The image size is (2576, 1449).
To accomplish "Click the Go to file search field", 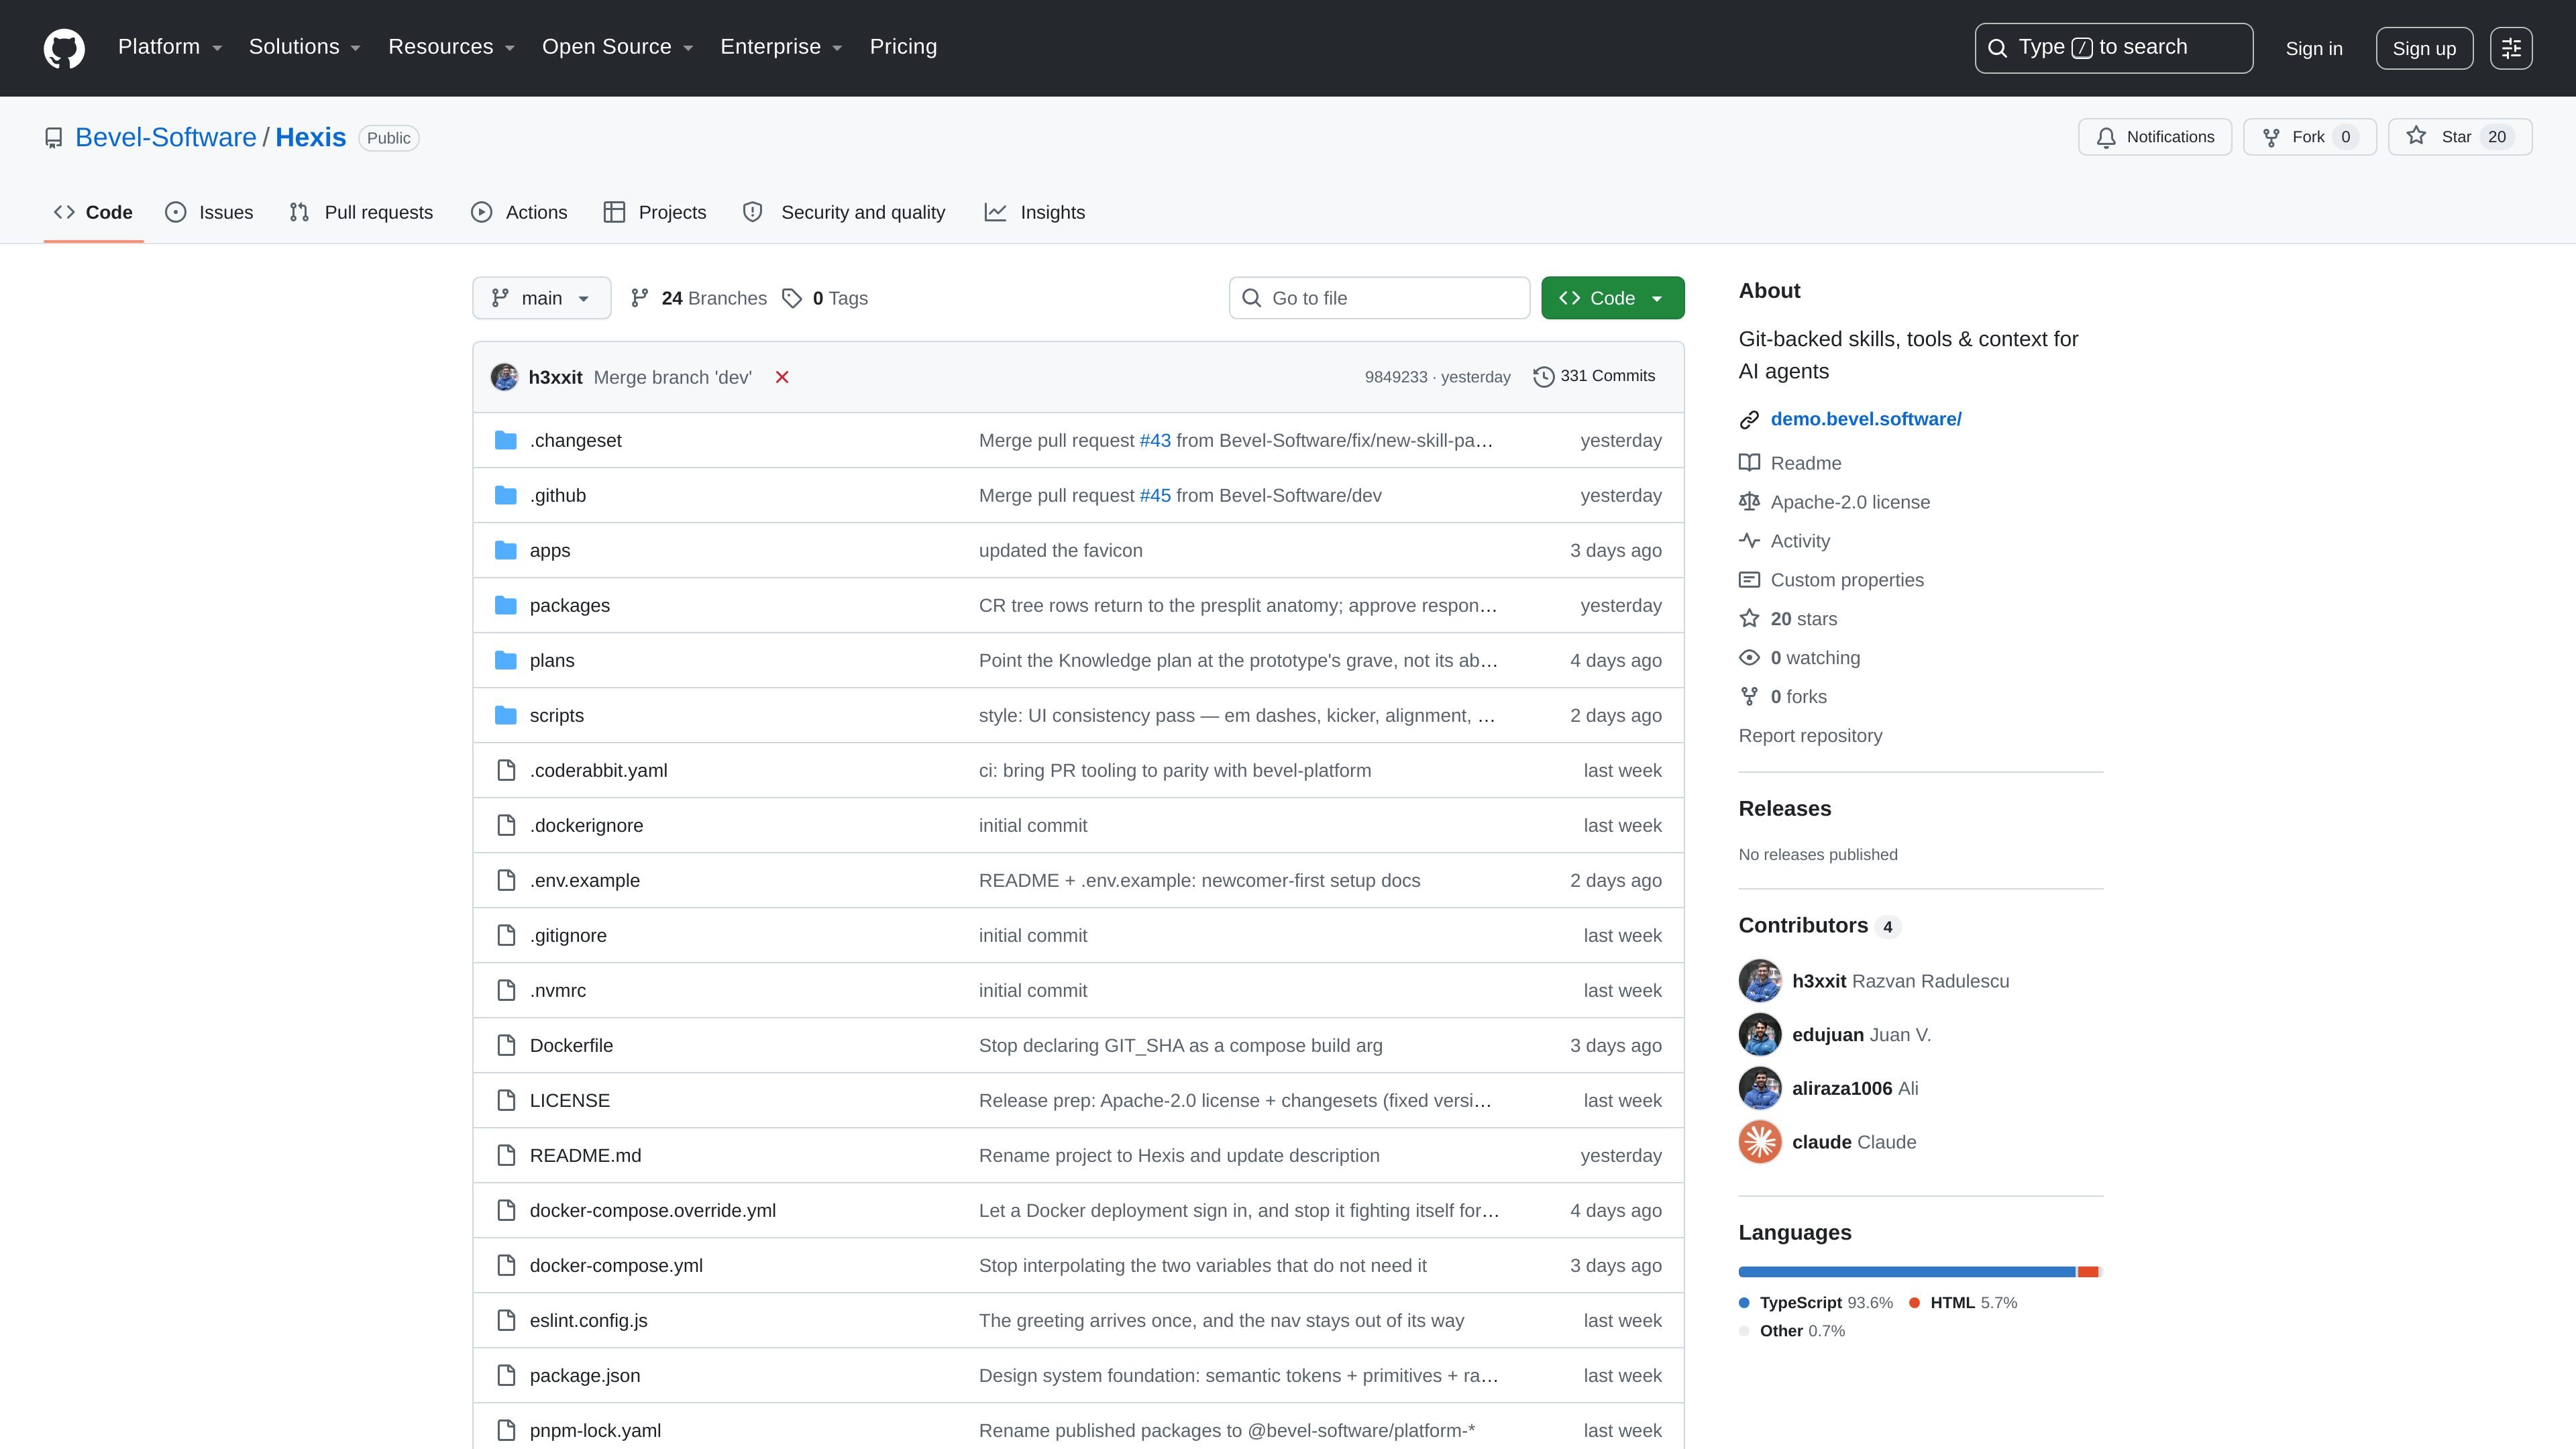I will [1379, 298].
